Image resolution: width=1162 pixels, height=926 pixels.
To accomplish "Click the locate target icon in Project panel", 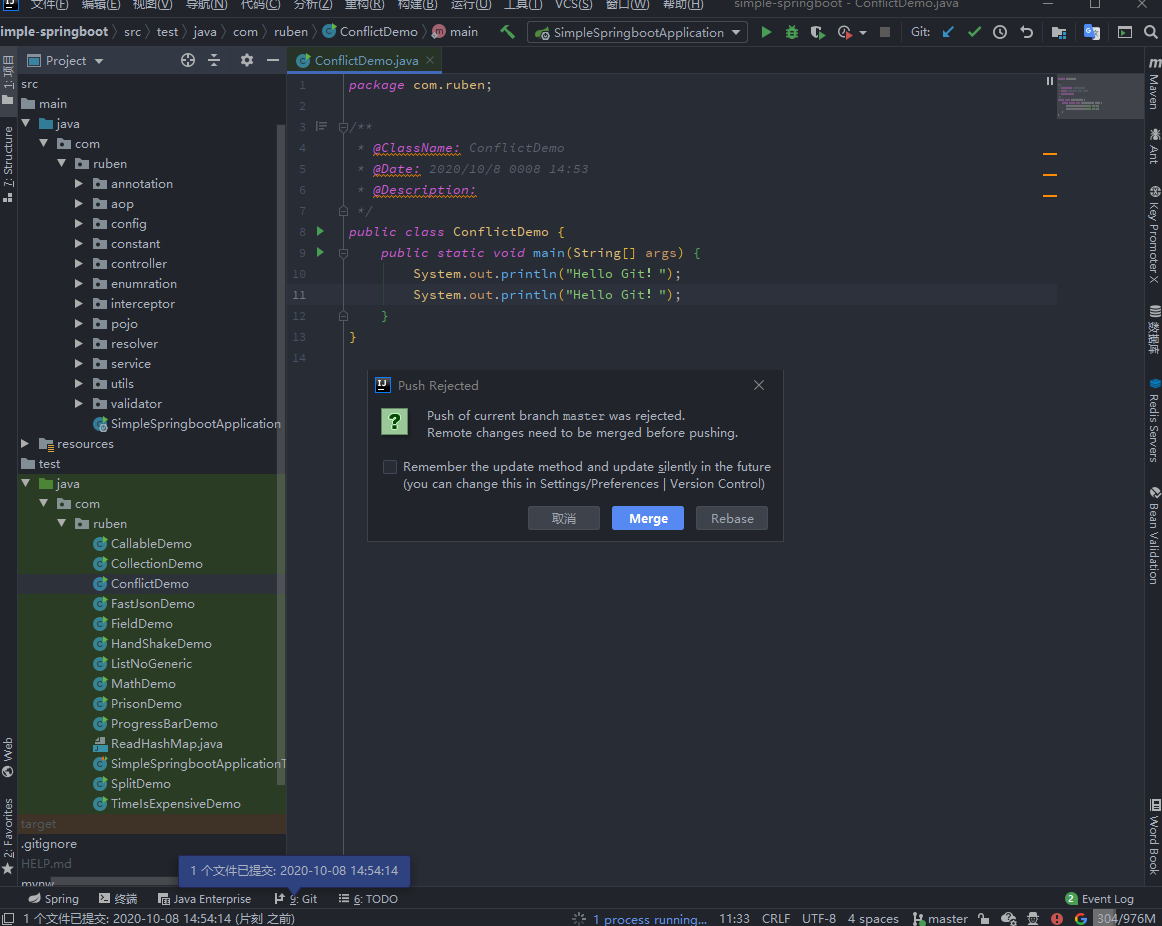I will 187,61.
